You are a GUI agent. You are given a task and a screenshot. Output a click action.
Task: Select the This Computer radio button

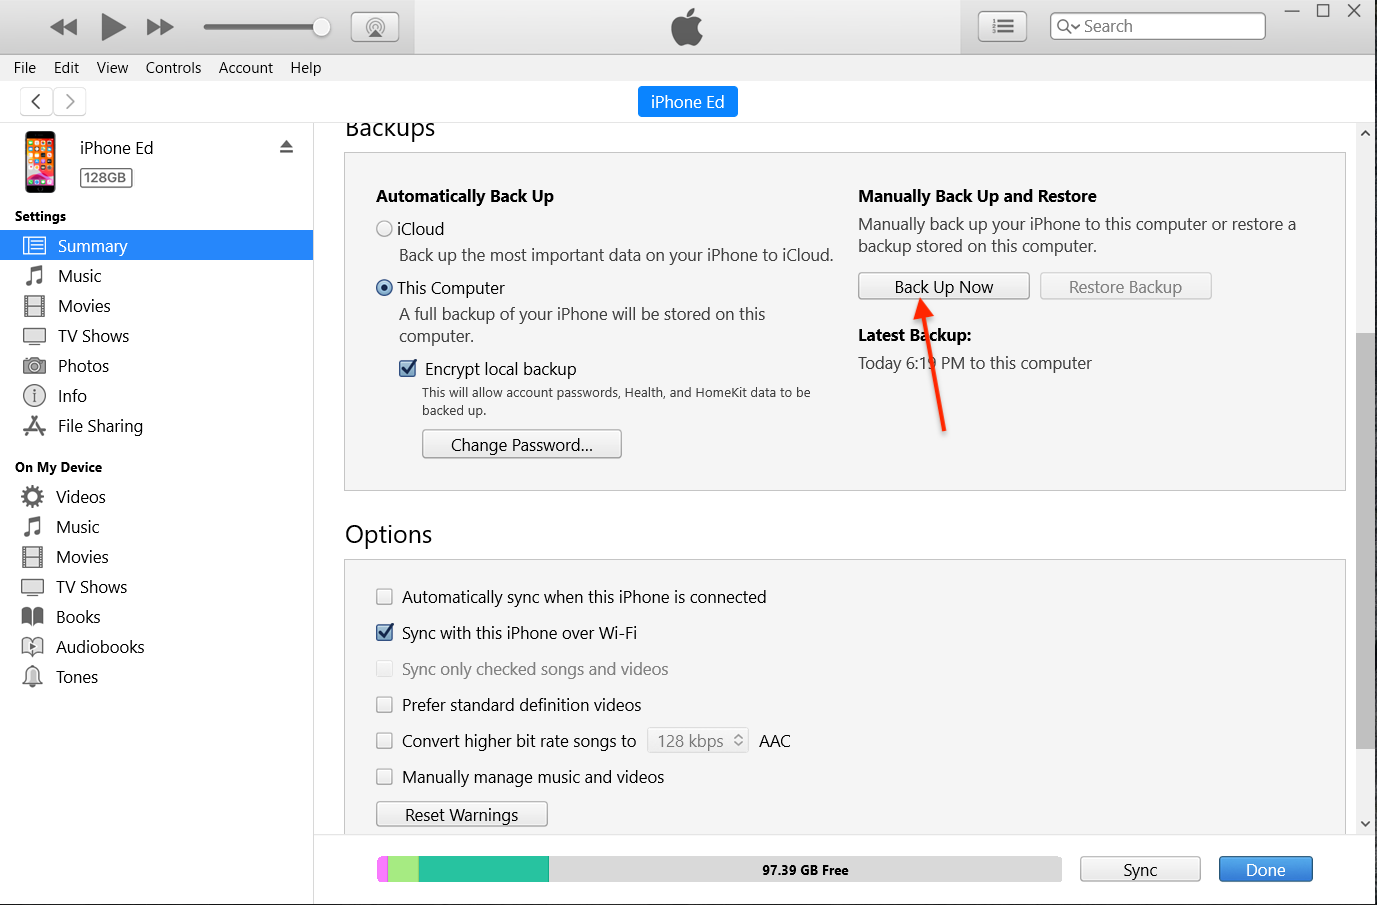pyautogui.click(x=384, y=288)
